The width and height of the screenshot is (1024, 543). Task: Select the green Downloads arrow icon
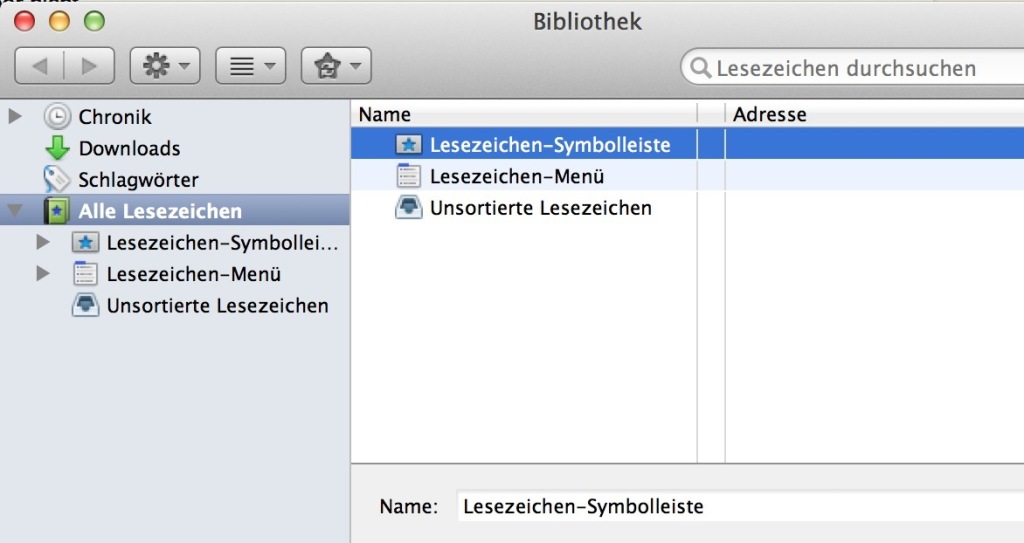57,148
